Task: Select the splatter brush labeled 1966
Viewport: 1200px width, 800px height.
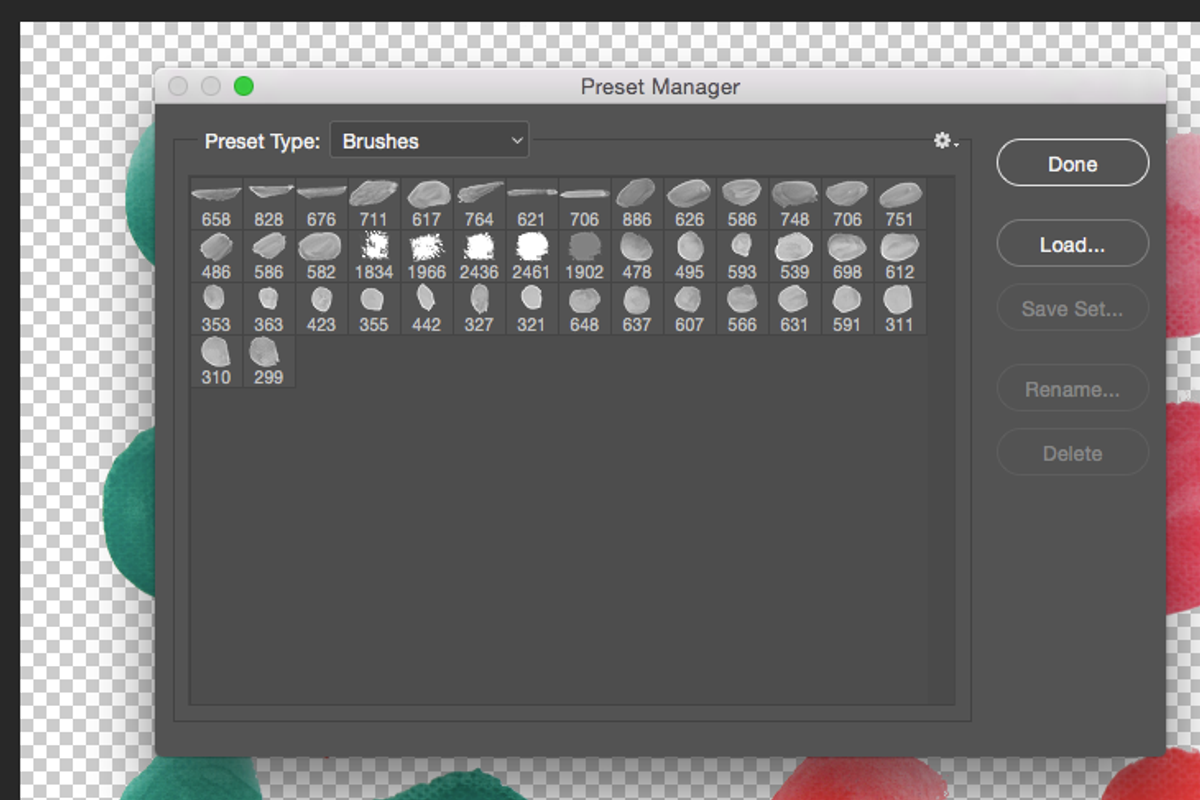Action: [427, 257]
